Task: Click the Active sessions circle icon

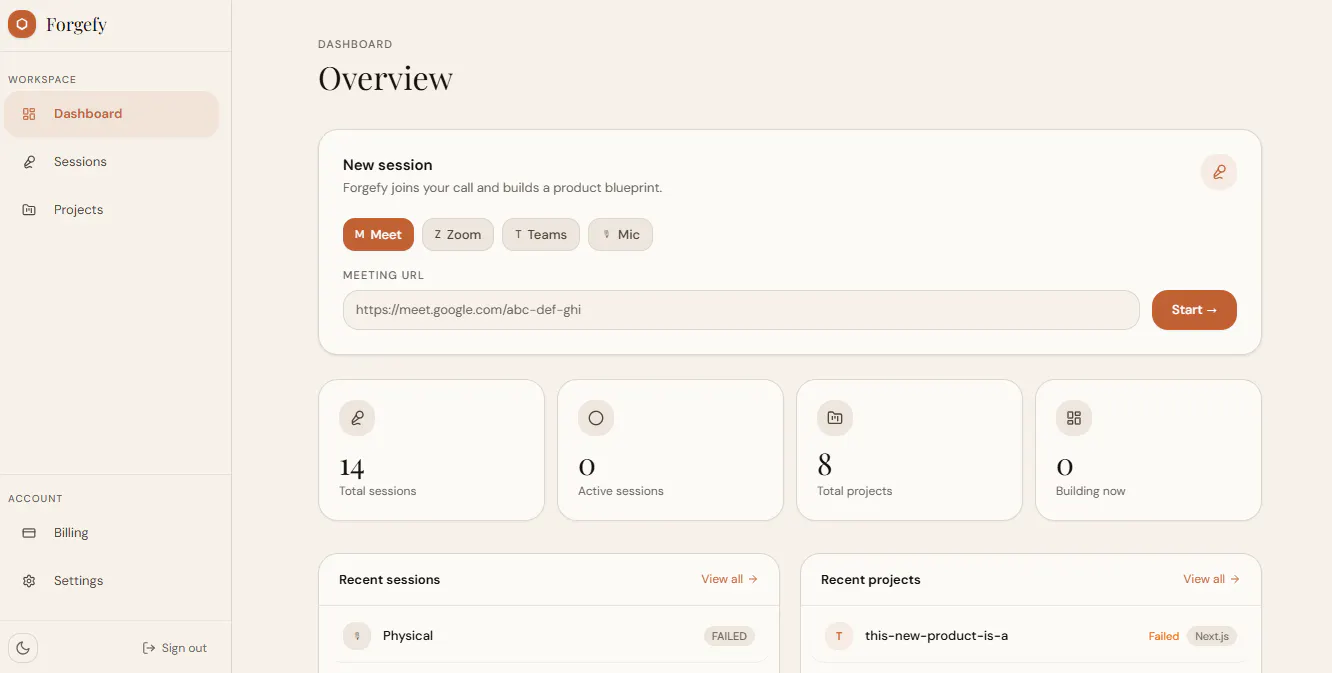Action: [x=596, y=418]
